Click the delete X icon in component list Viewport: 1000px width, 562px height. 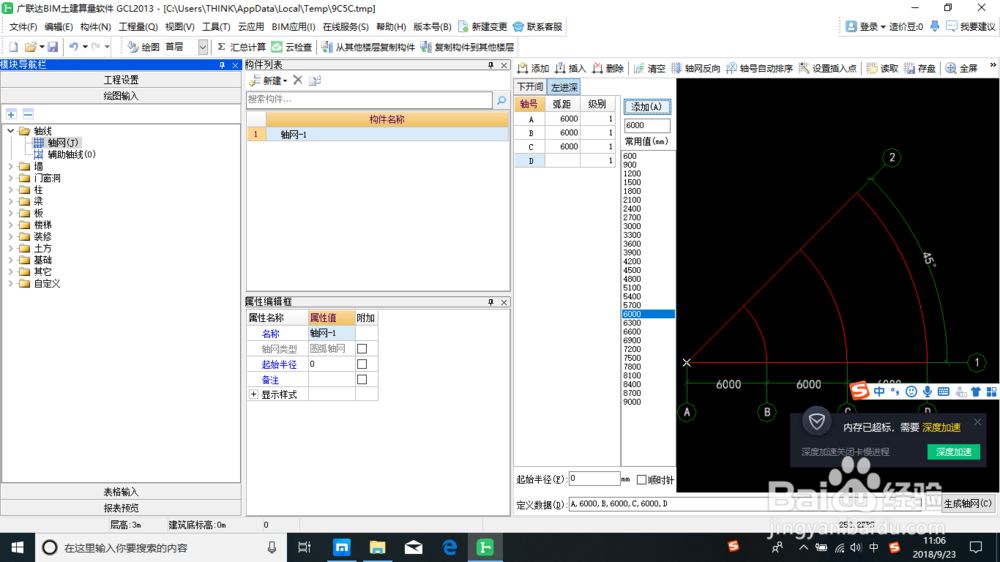(298, 80)
